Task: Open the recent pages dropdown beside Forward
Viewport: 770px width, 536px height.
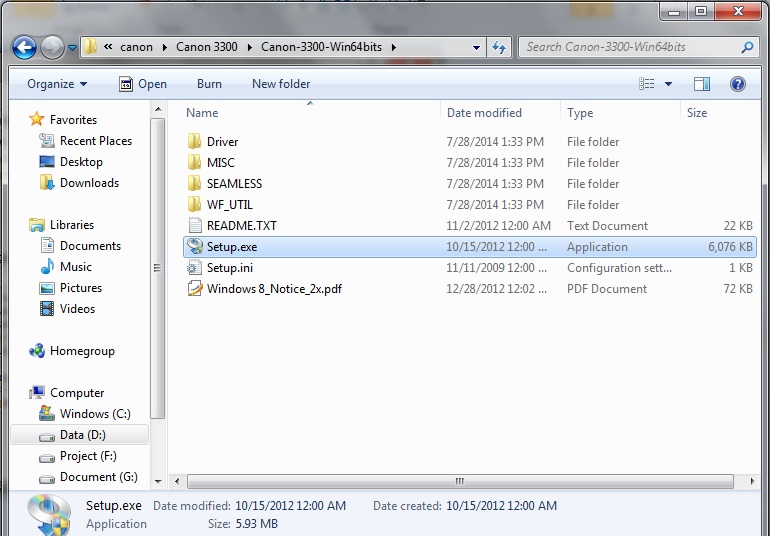Action: coord(72,48)
